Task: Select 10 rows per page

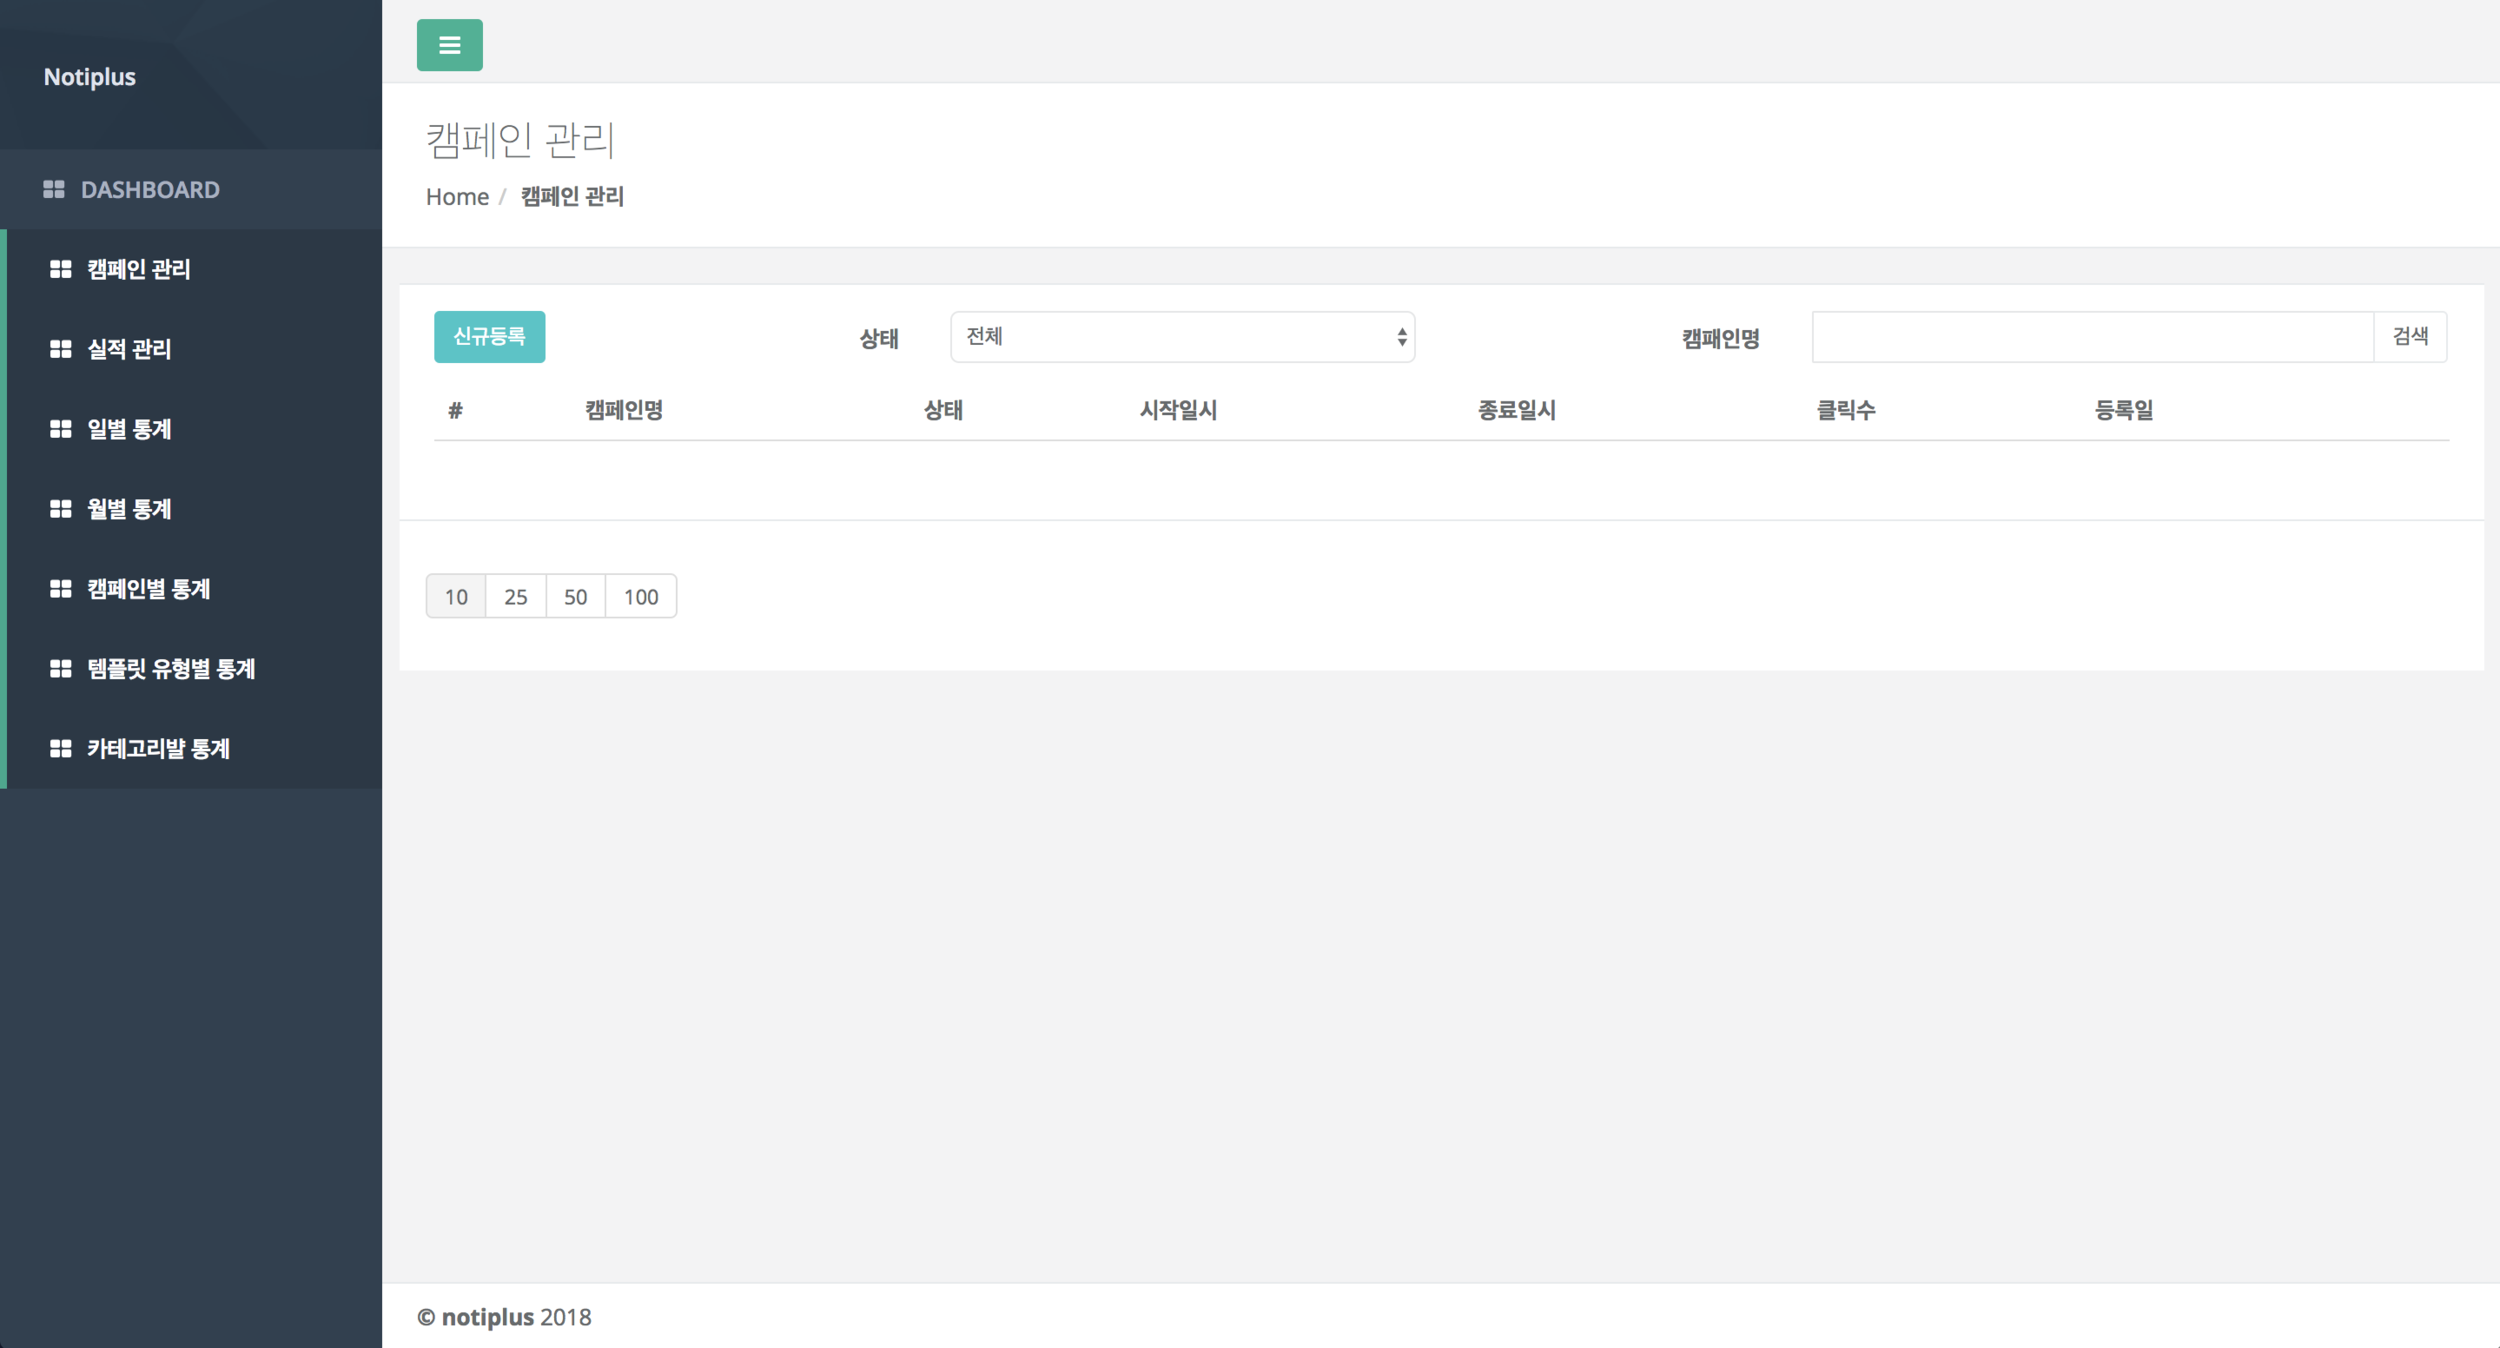Action: (x=456, y=597)
